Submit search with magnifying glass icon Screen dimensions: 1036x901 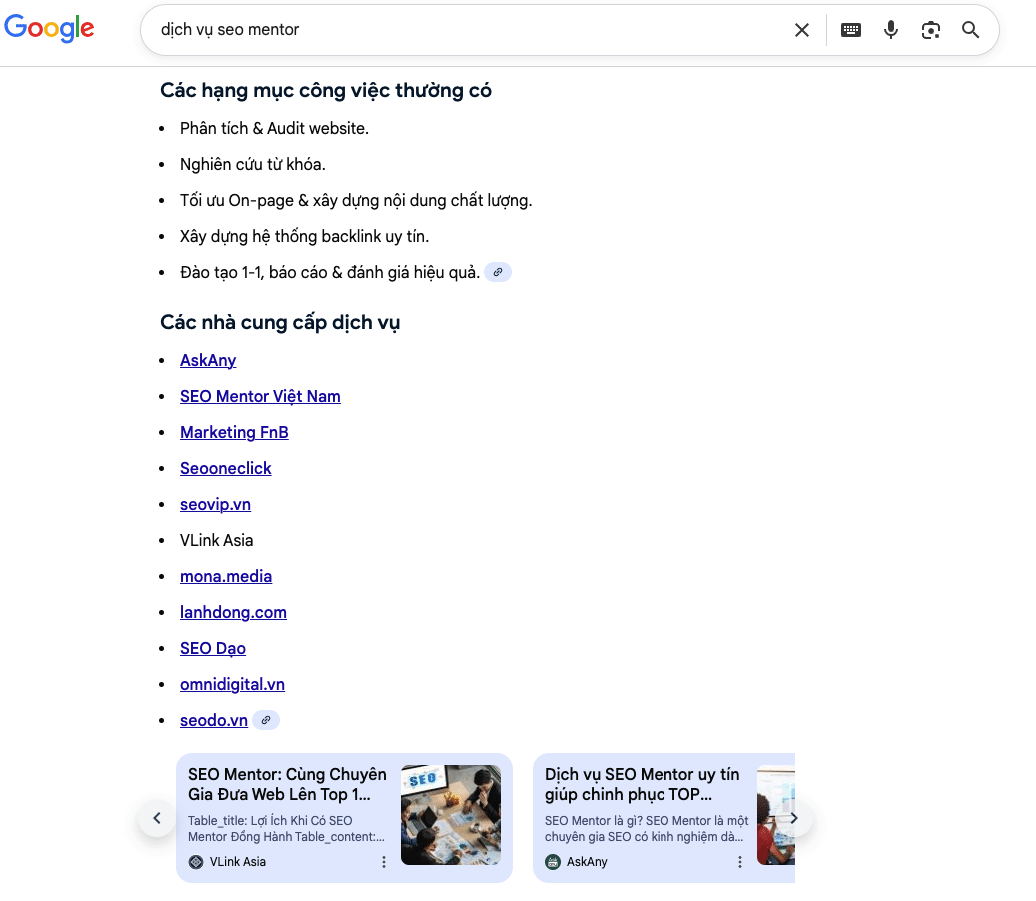coord(970,30)
